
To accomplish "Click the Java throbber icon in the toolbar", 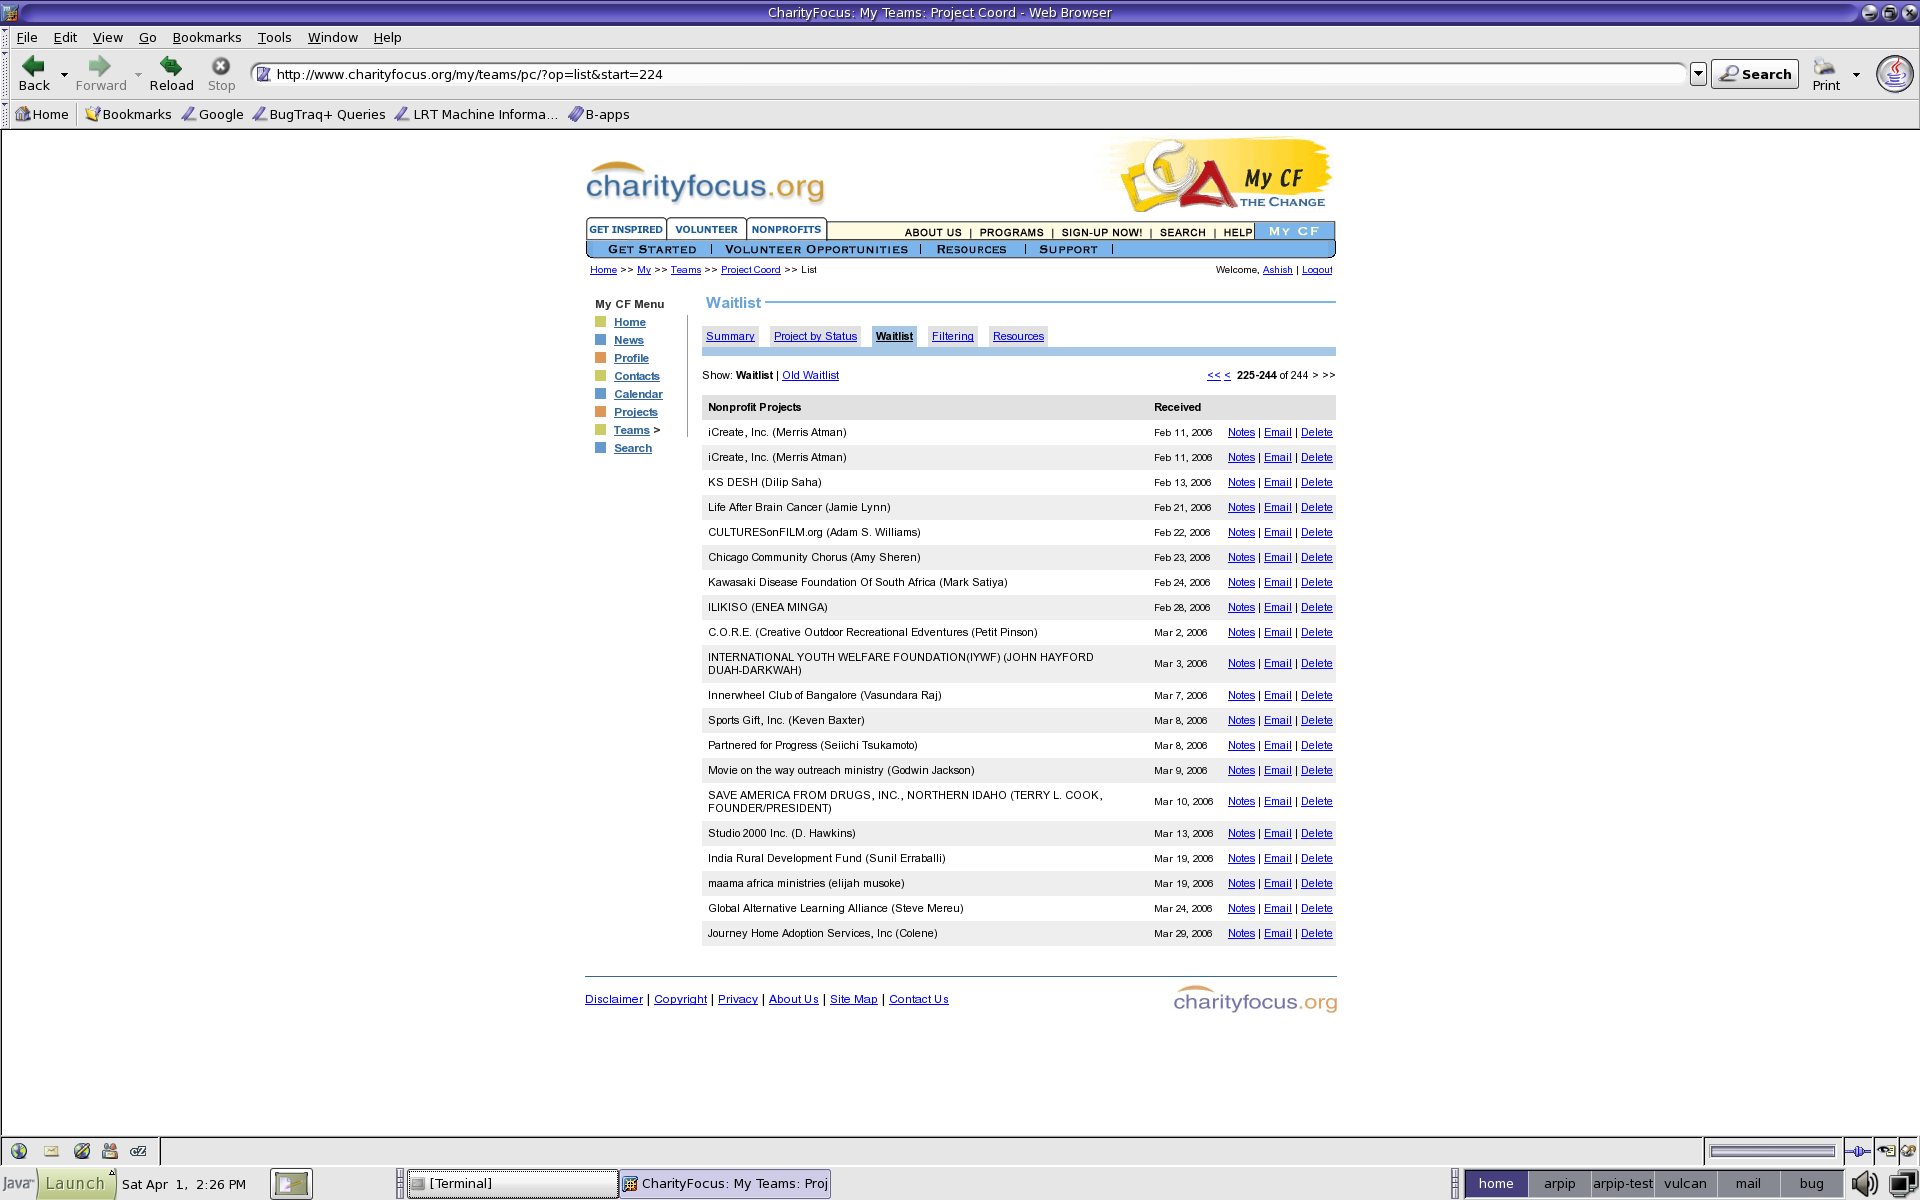I will click(x=1894, y=74).
